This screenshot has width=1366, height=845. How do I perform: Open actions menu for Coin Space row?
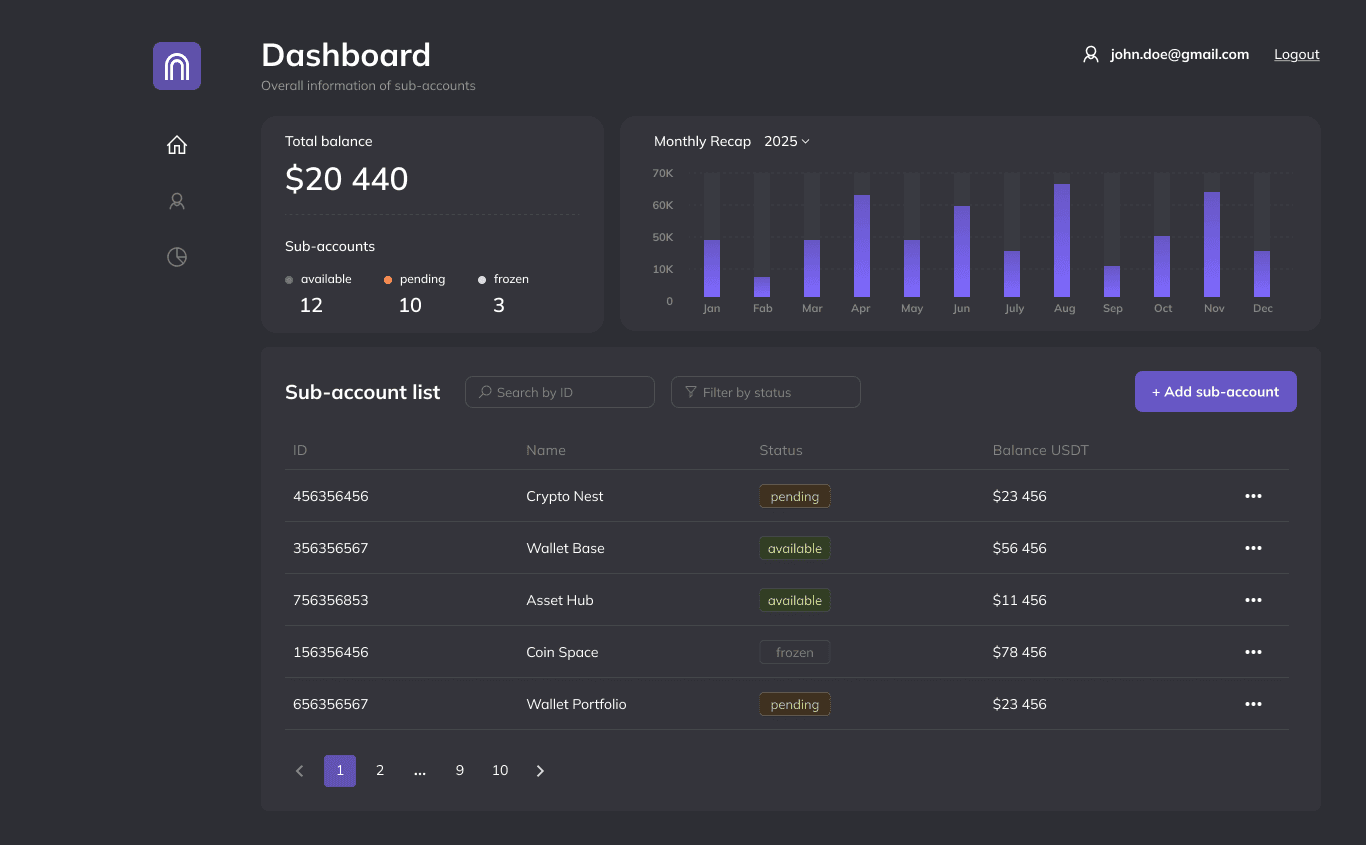coord(1253,652)
